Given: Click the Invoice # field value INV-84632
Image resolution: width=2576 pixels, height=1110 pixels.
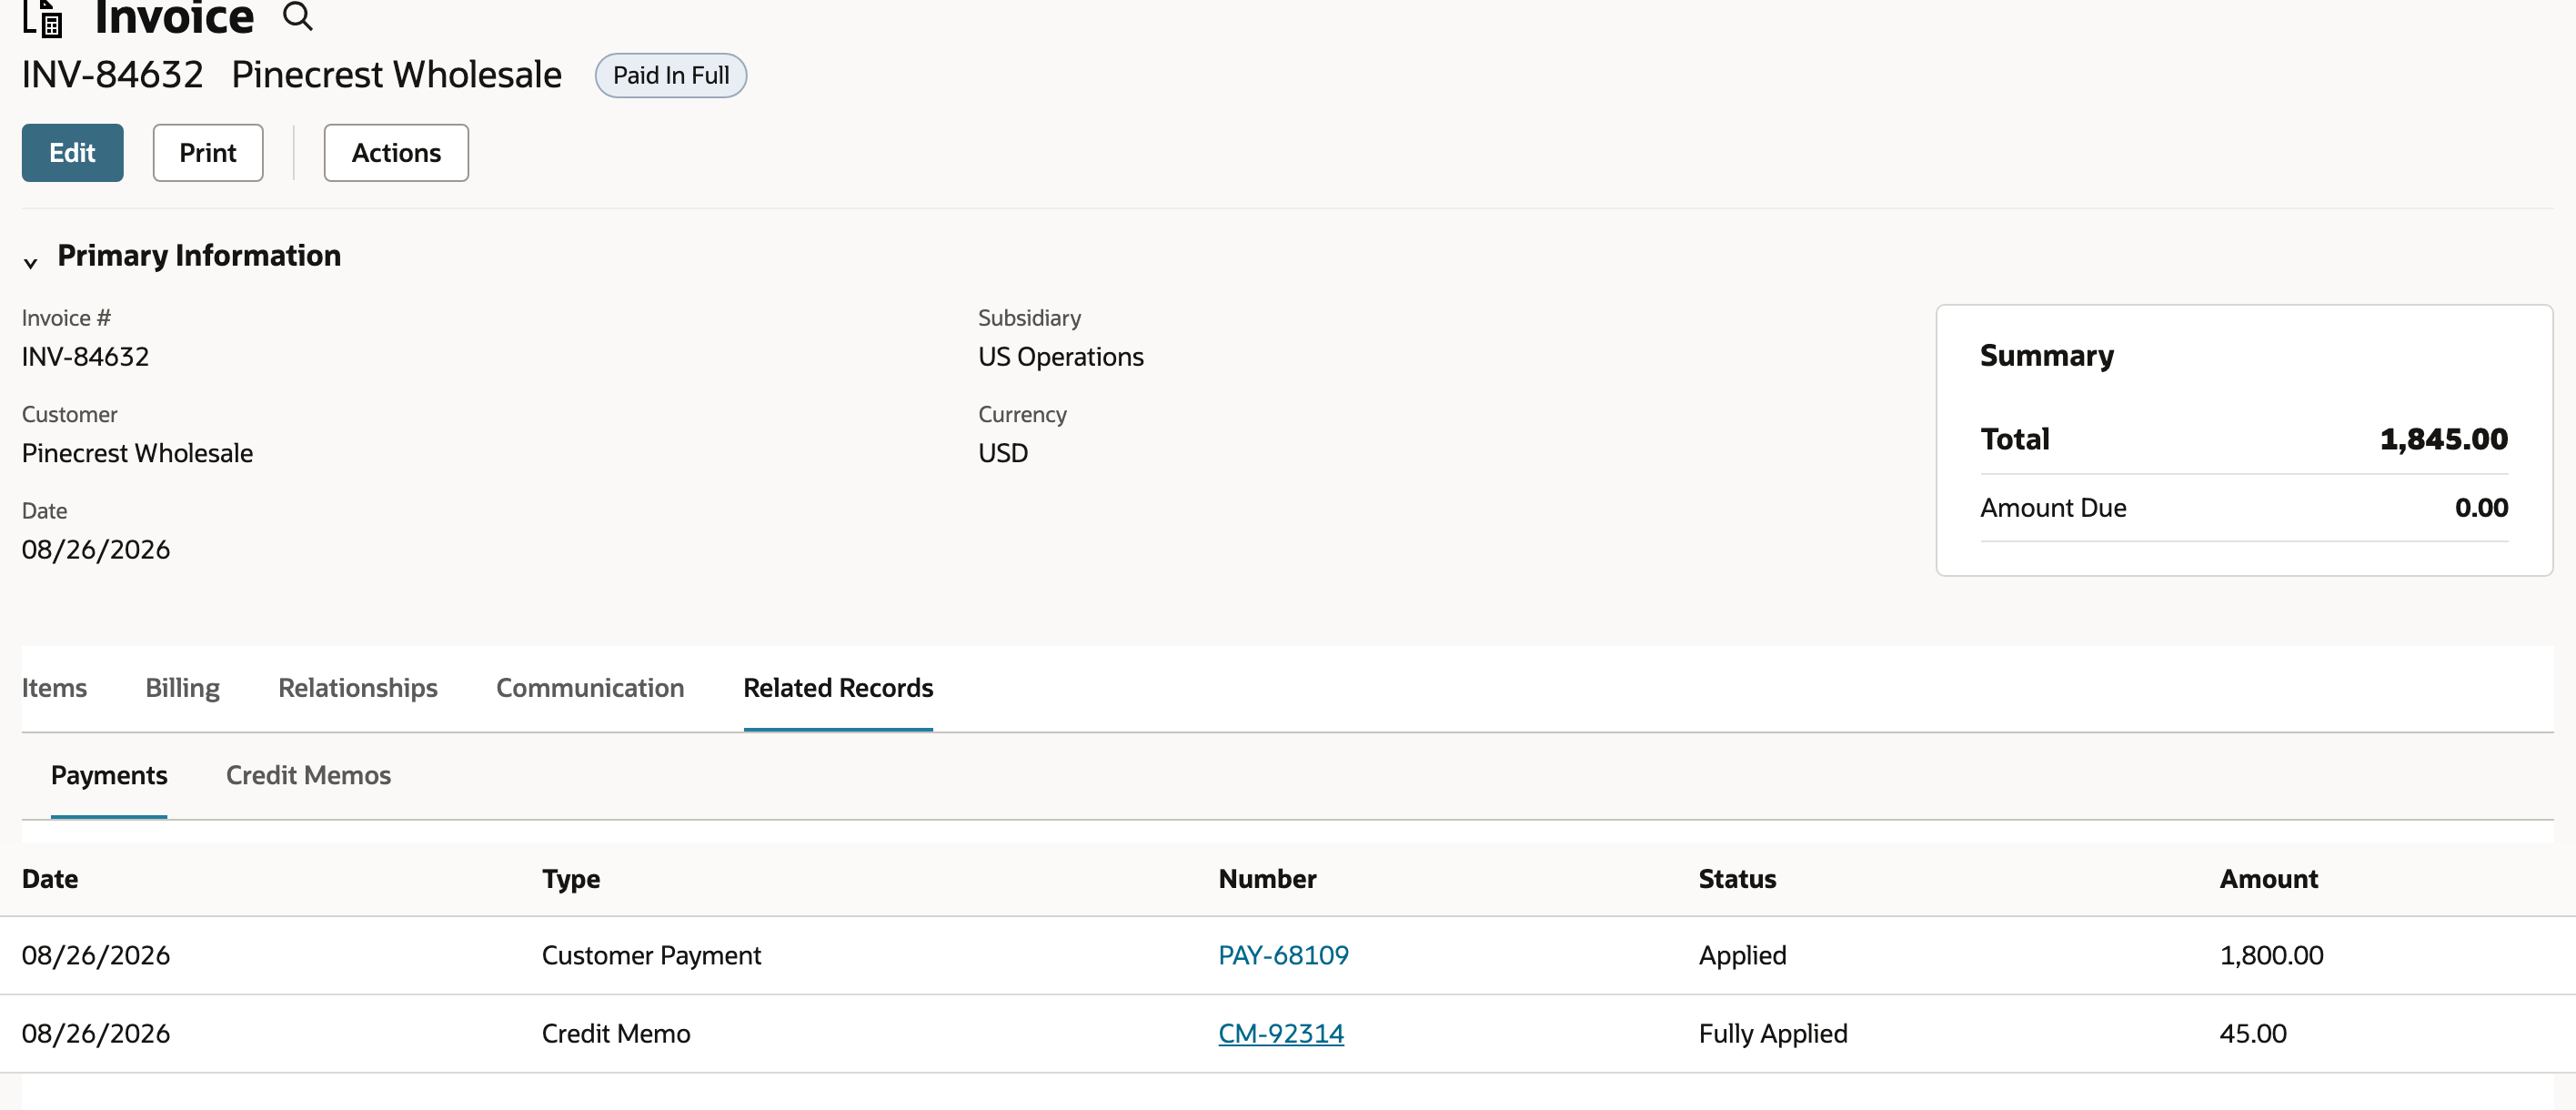Looking at the screenshot, I should pos(85,357).
